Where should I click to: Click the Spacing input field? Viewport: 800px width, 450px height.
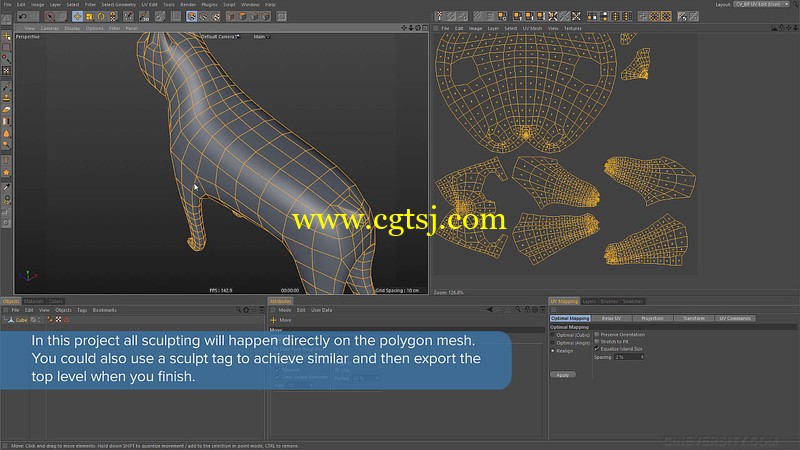[627, 357]
